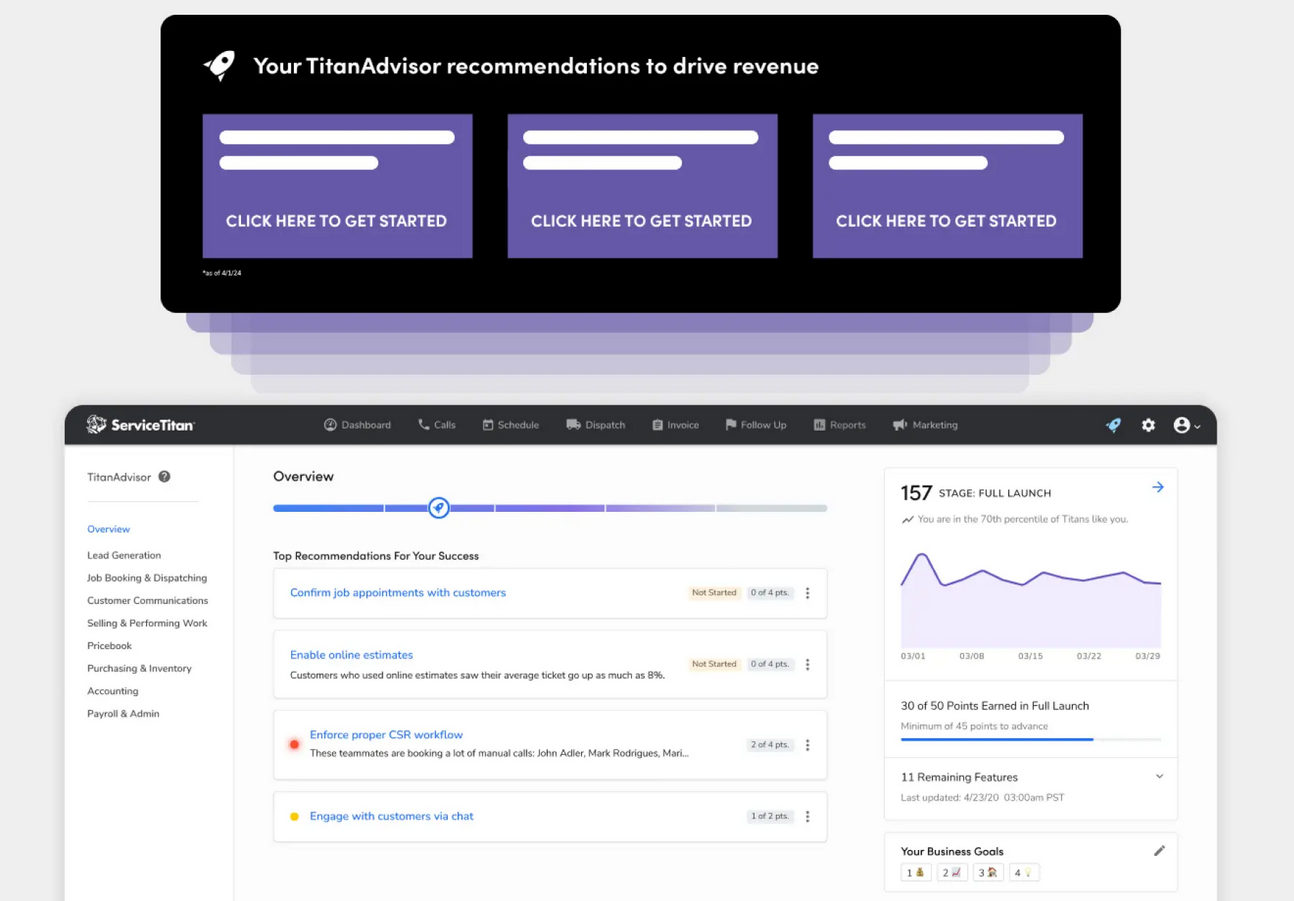Open Selling & Performing Work section
Screen dimensions: 1294x901
click(x=147, y=623)
